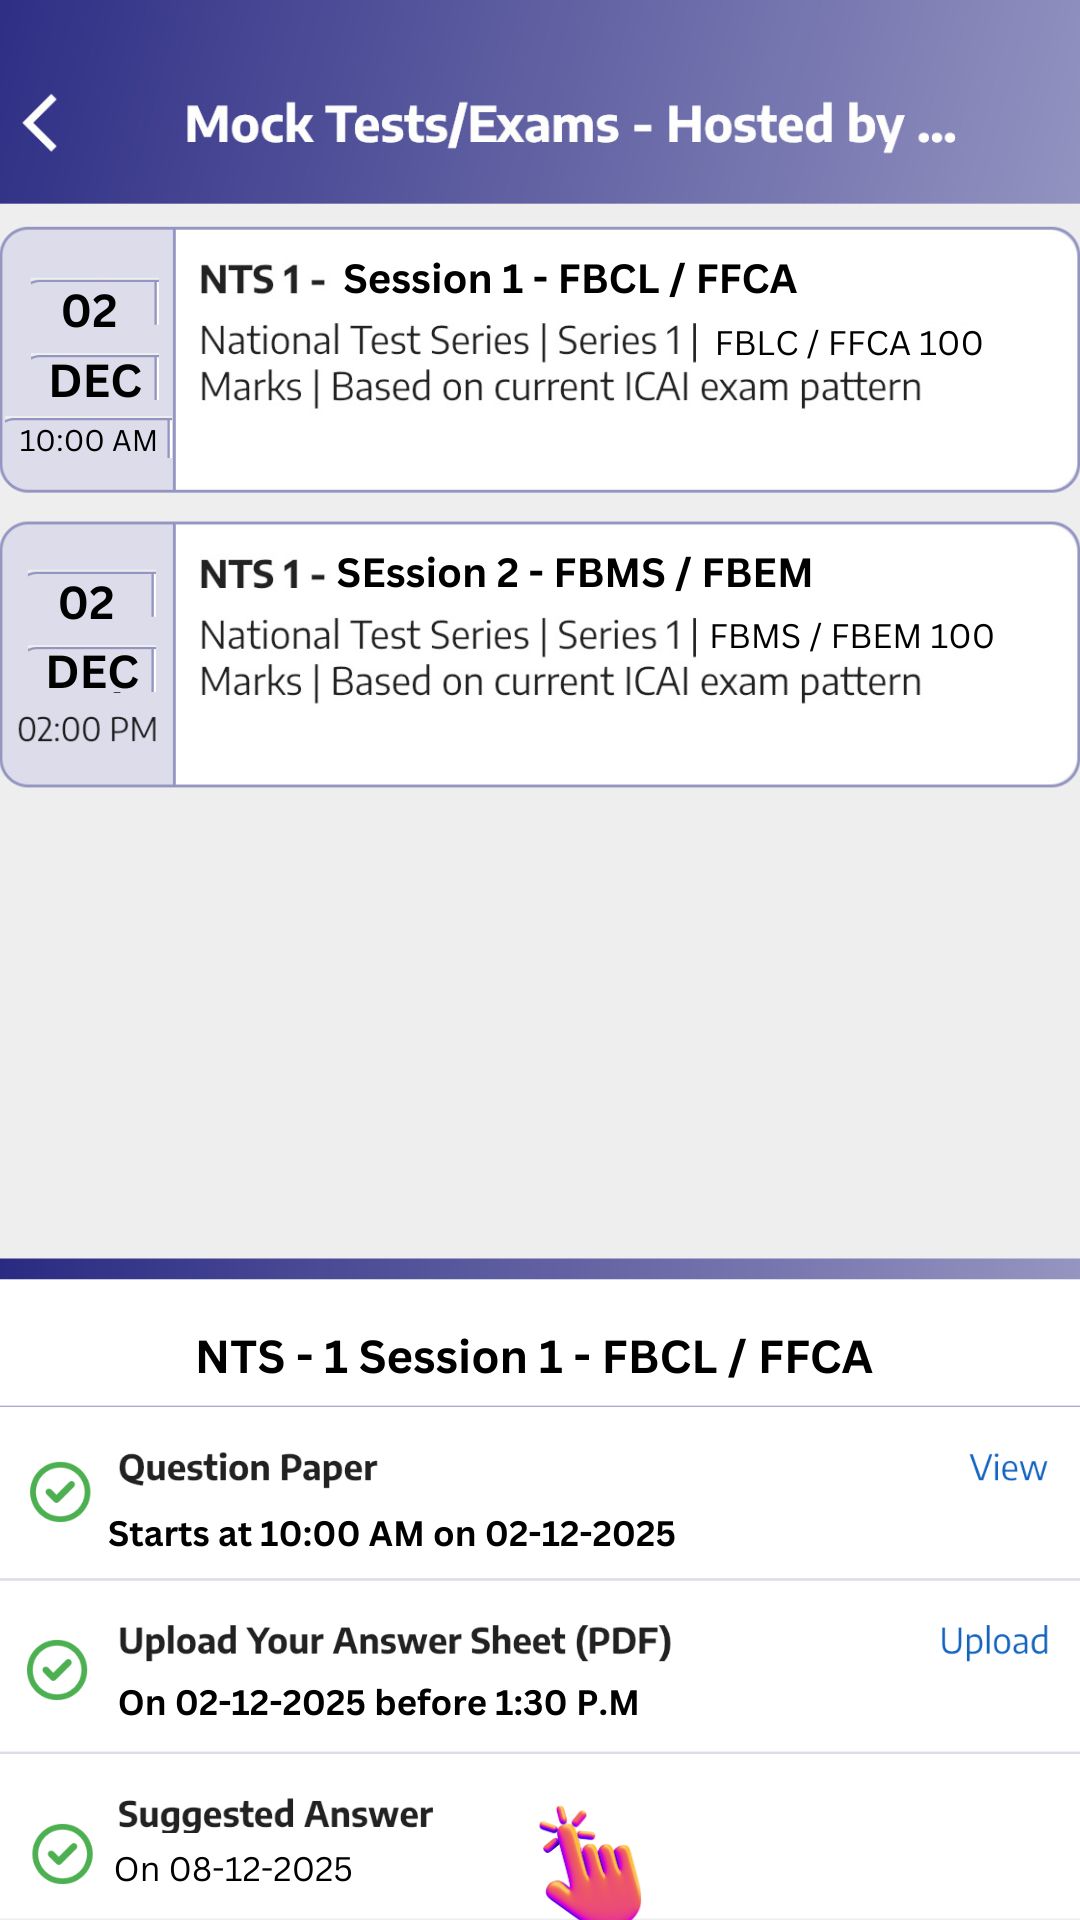Select the 02 DEC 10:00 AM date badge
Screen dimensions: 1080x1920
89,360
